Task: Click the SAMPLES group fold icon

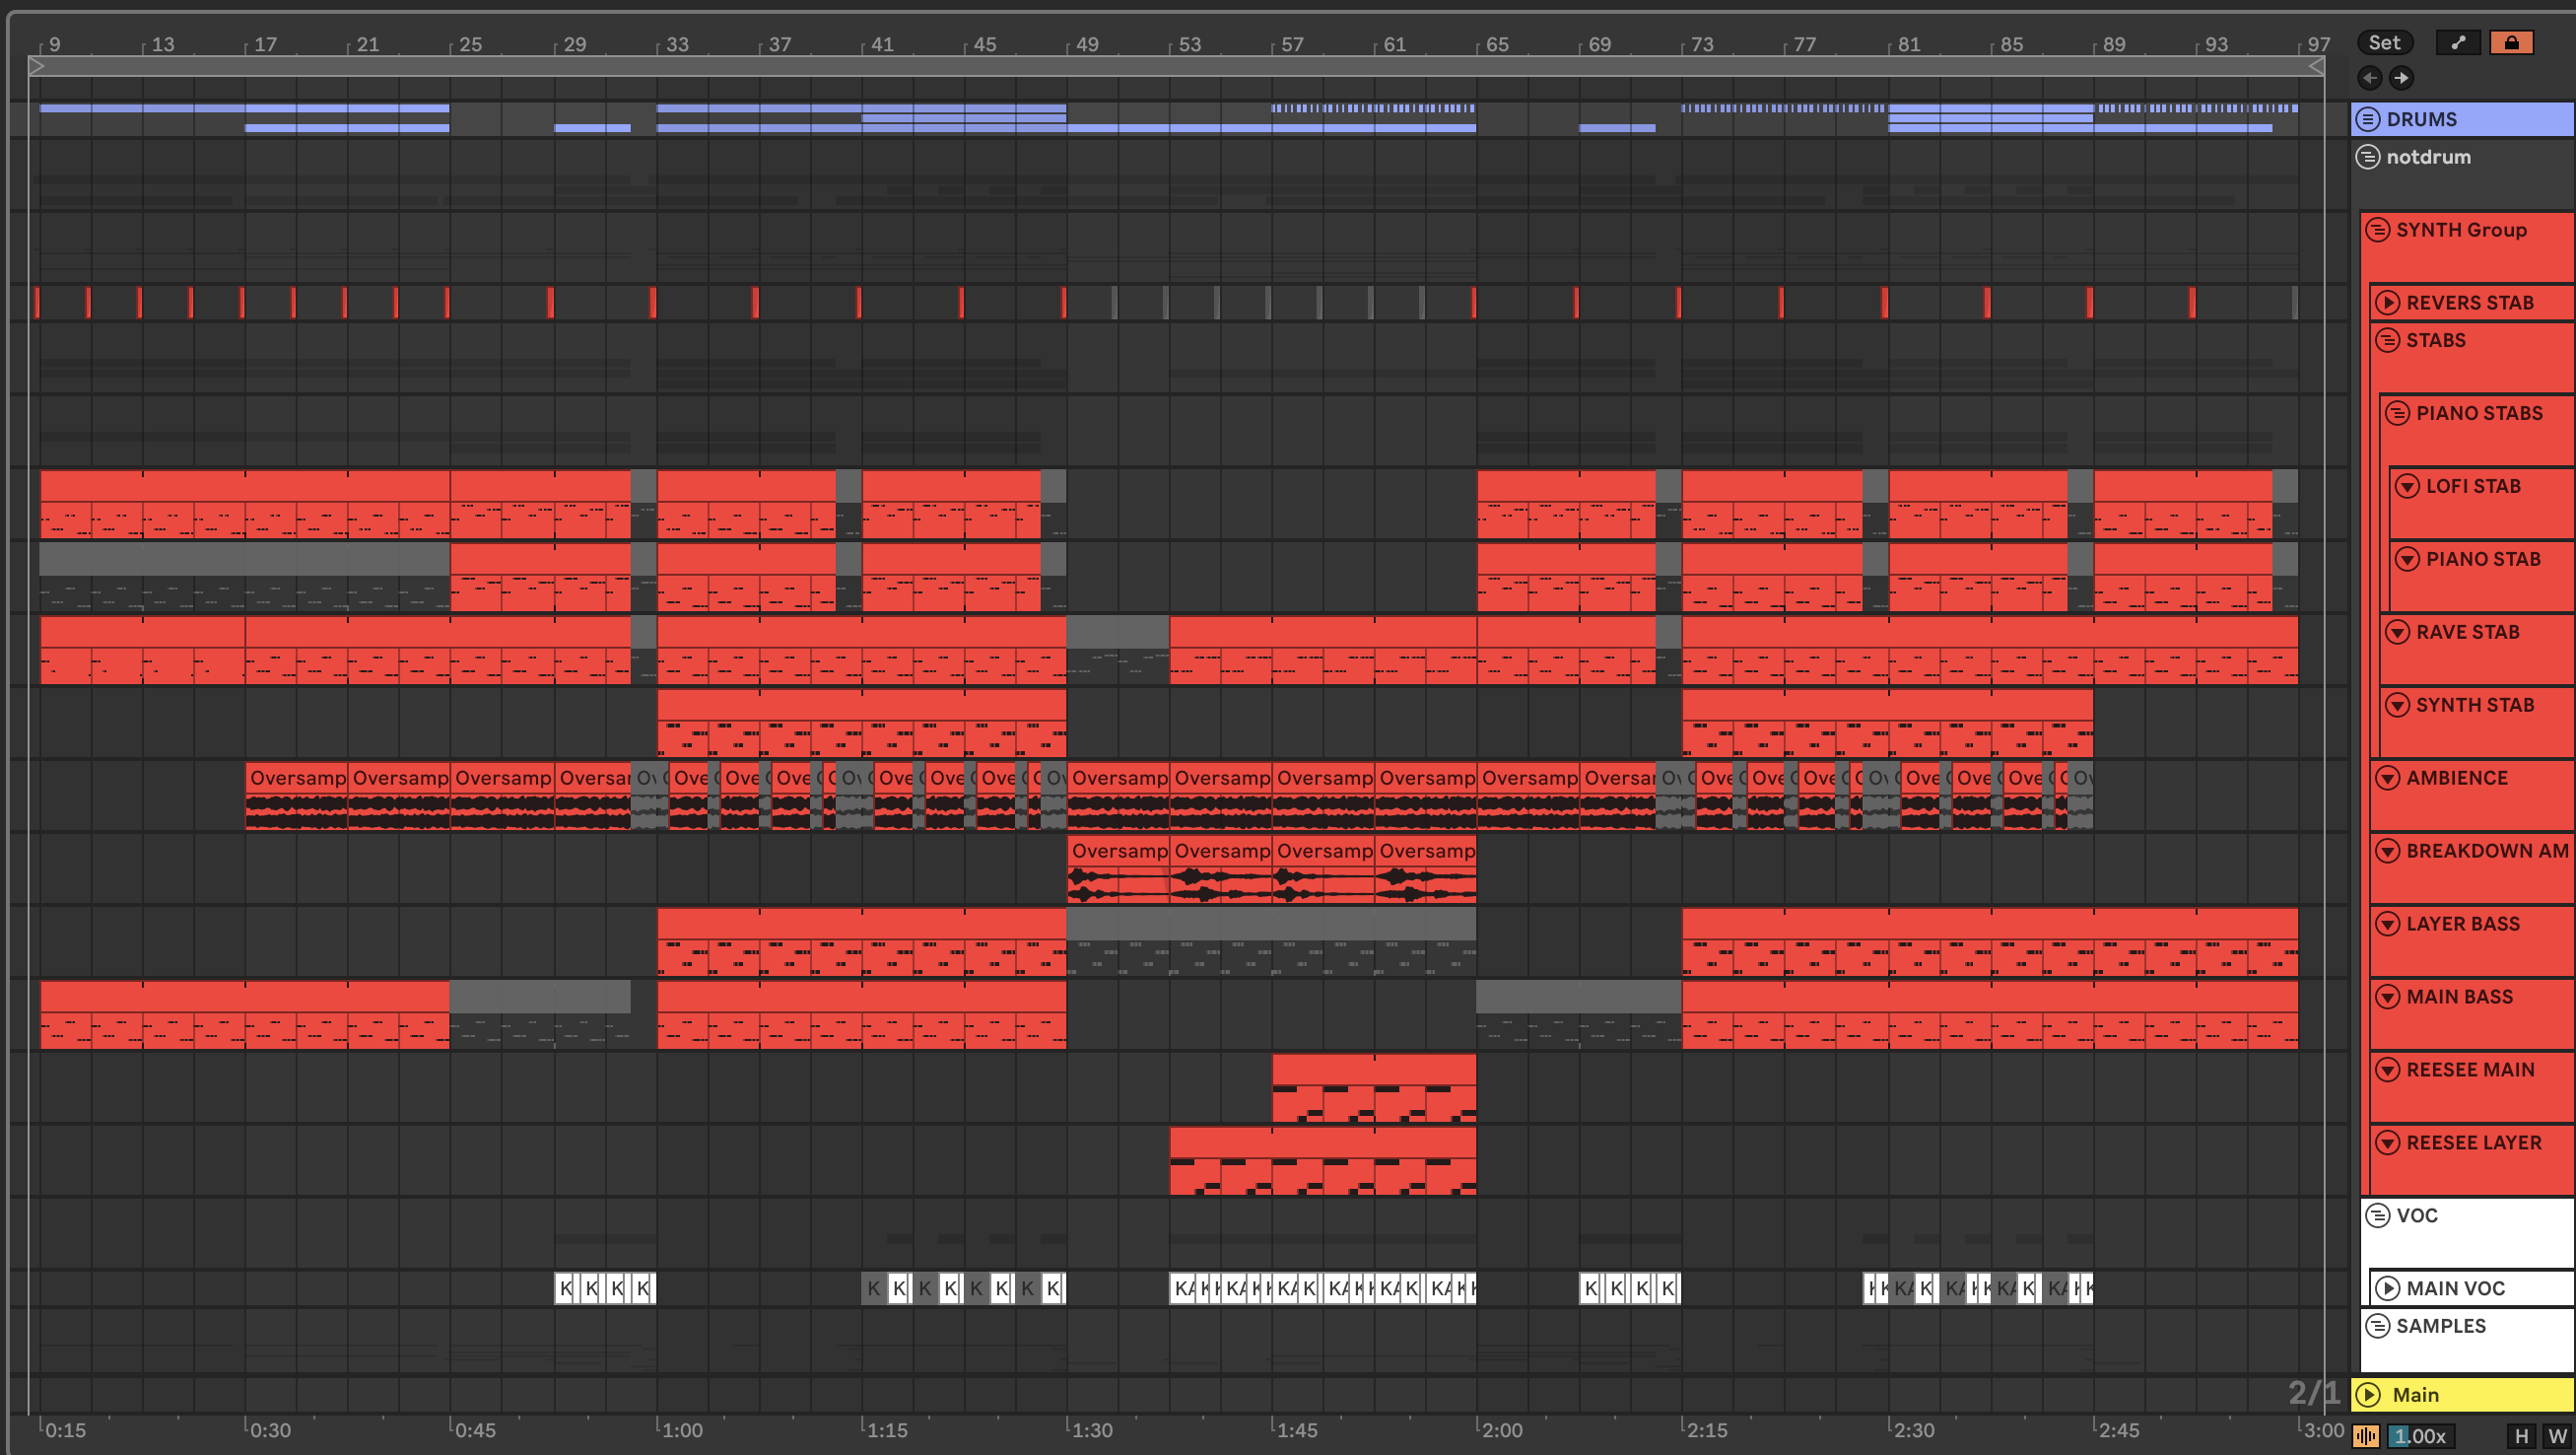Action: point(2377,1326)
